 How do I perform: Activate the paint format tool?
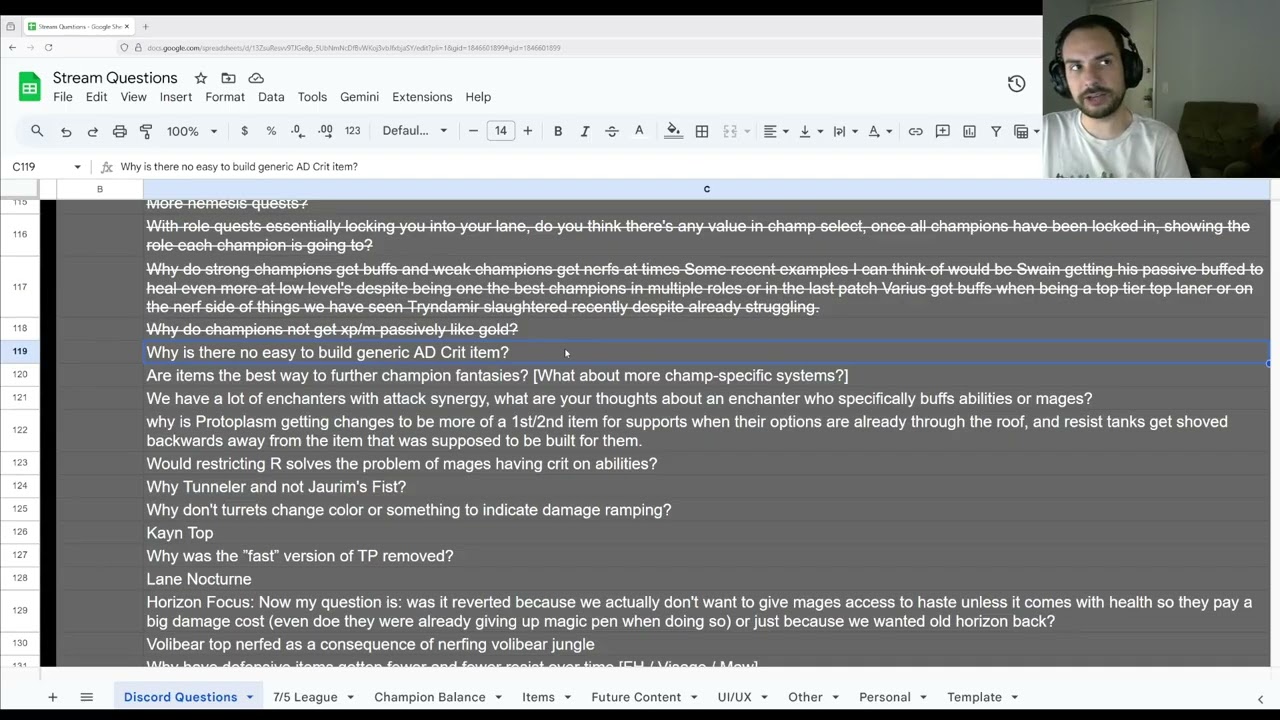click(x=146, y=131)
